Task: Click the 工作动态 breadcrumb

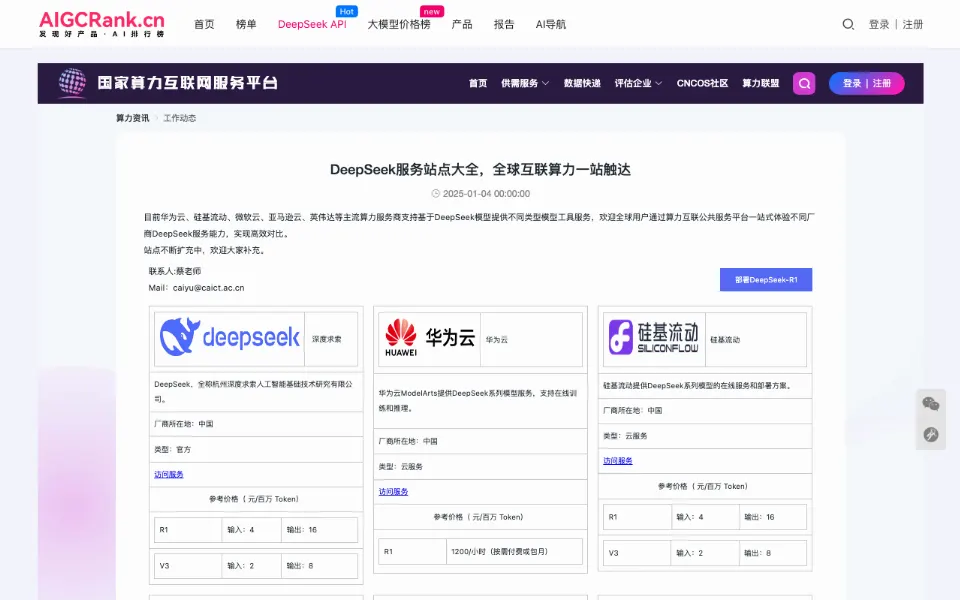Action: (179, 118)
